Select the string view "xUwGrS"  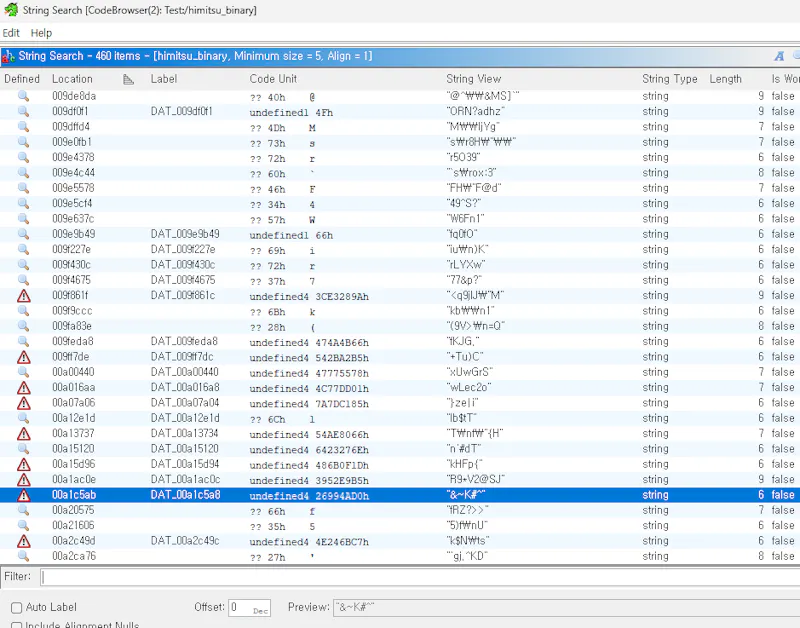point(469,372)
